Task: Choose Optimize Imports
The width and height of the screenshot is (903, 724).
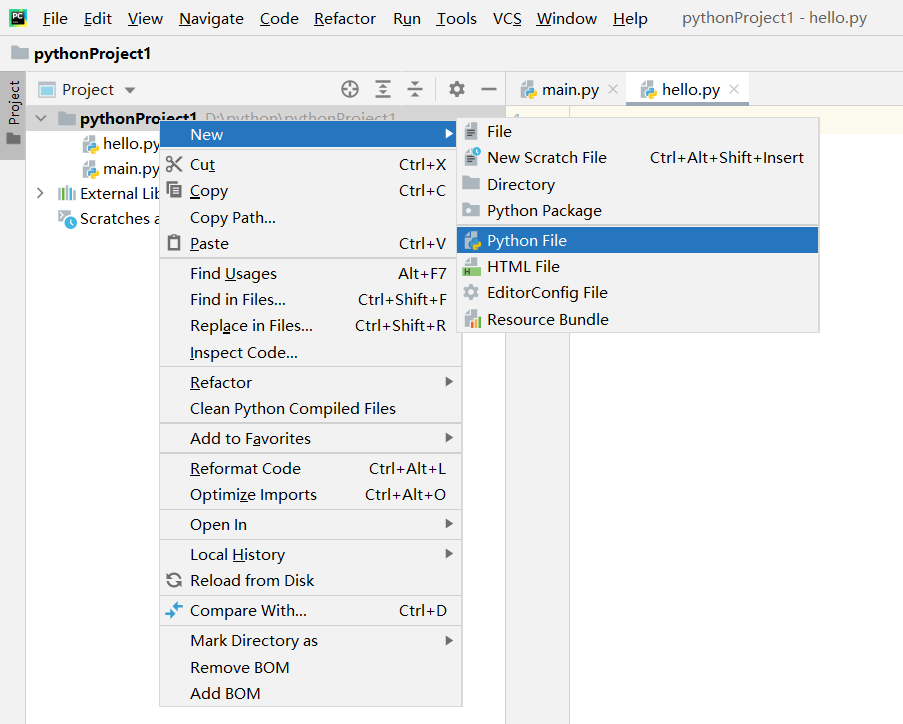Action: [x=310, y=494]
